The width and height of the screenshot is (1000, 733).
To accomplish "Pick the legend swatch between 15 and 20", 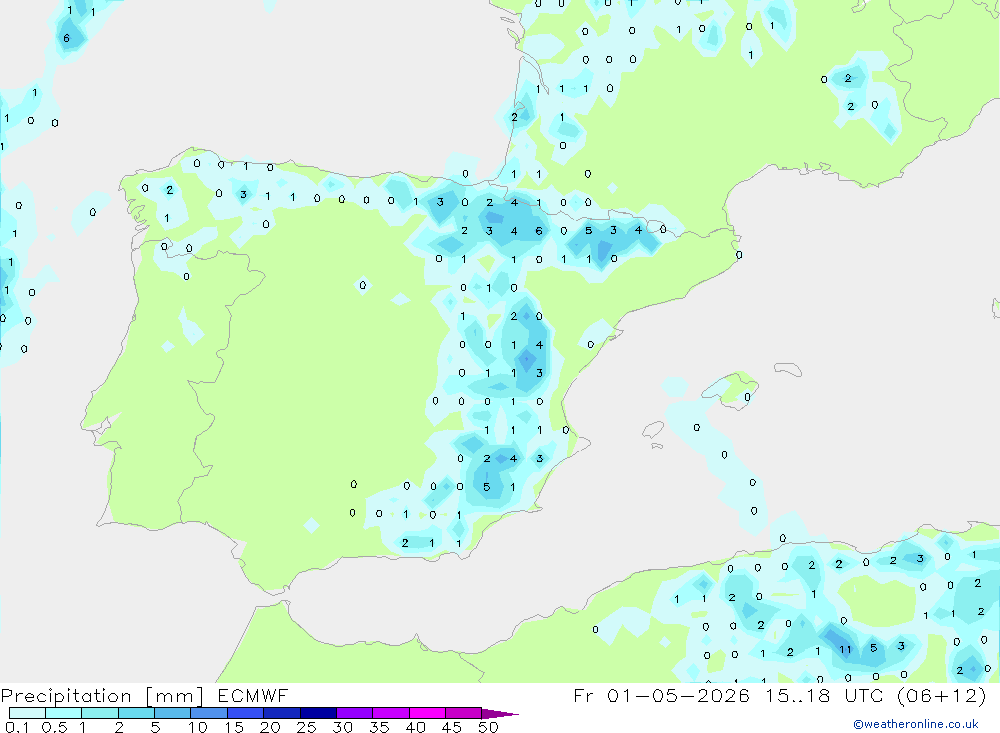I will tap(245, 713).
